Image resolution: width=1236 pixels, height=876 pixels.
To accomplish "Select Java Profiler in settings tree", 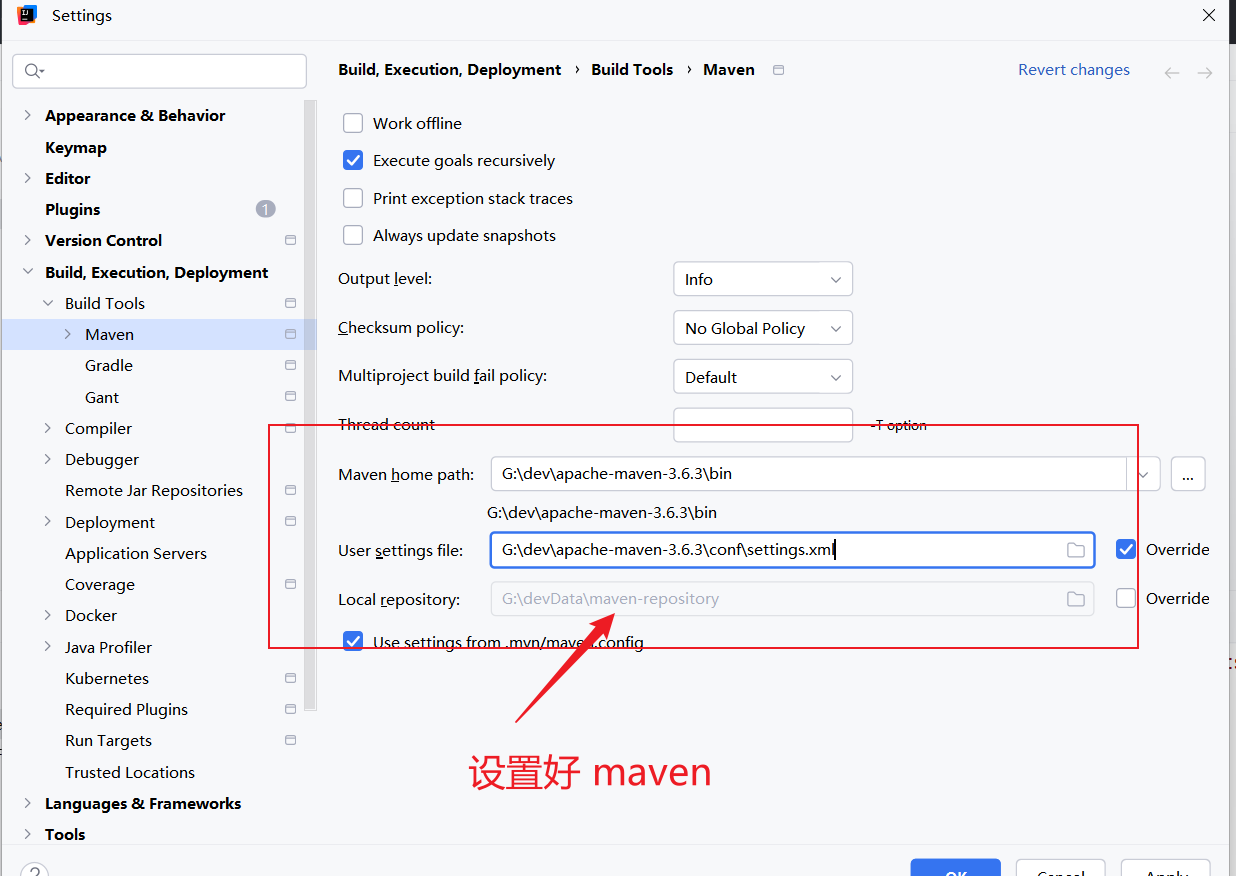I will [108, 647].
